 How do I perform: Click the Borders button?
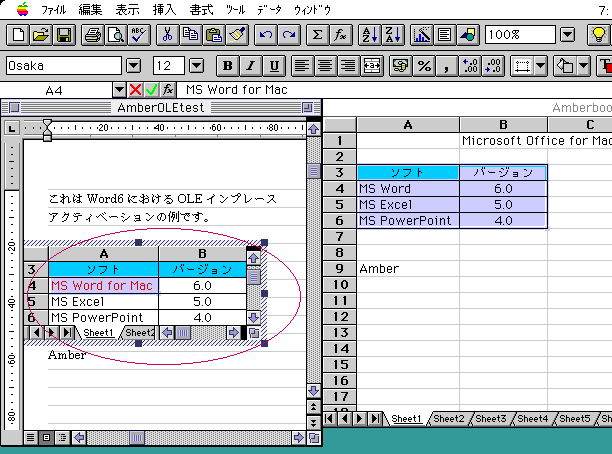tap(522, 66)
